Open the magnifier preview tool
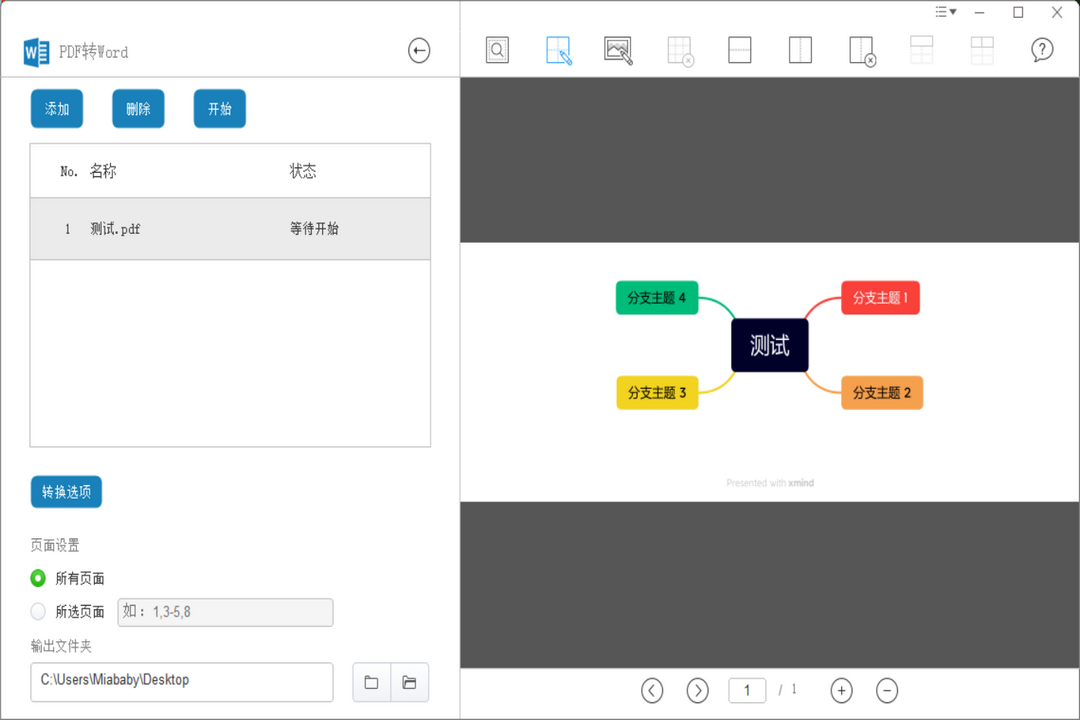Screen dimensions: 1080x720 pyautogui.click(x=497, y=49)
